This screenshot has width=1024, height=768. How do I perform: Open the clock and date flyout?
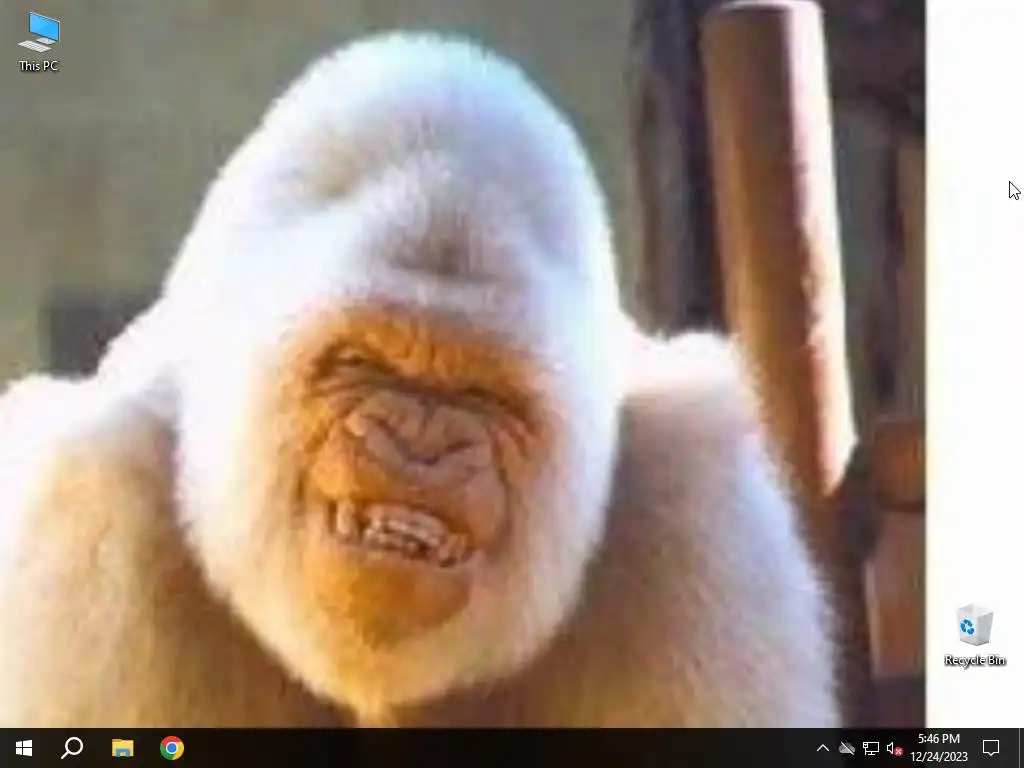[938, 748]
